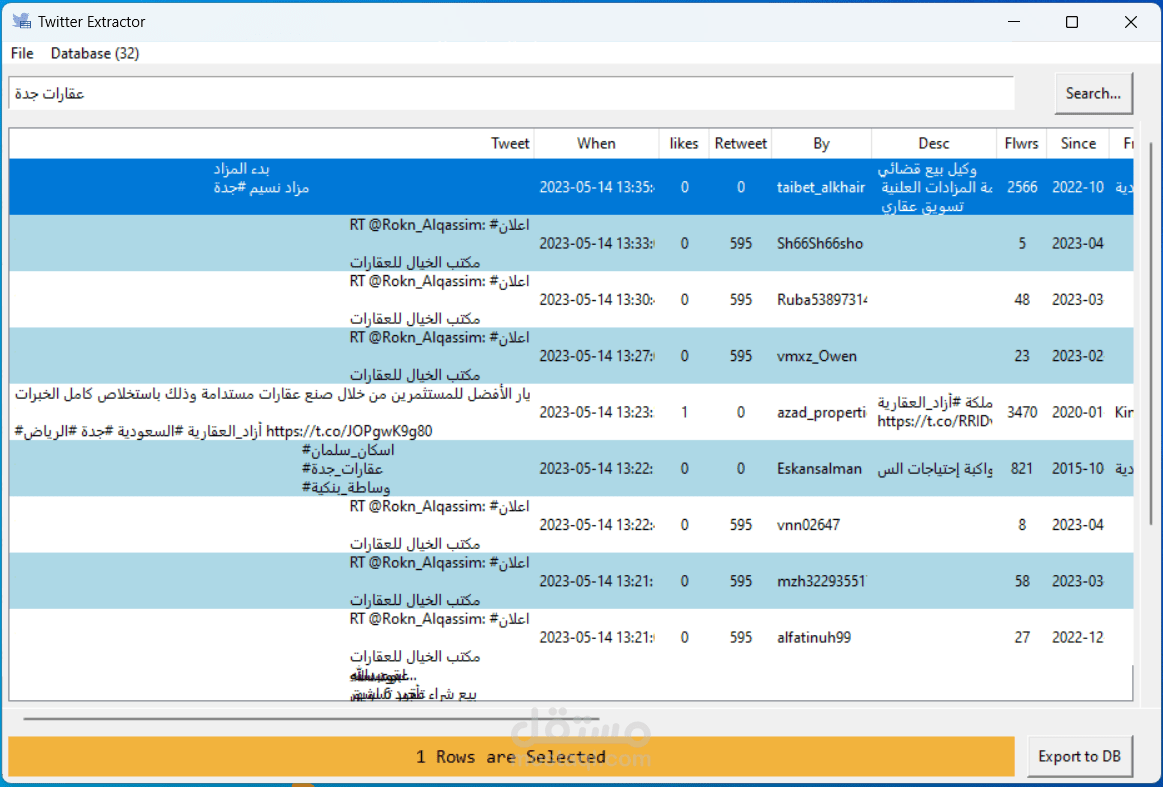1163x787 pixels.
Task: Click followers value 2566
Action: click(x=1022, y=188)
